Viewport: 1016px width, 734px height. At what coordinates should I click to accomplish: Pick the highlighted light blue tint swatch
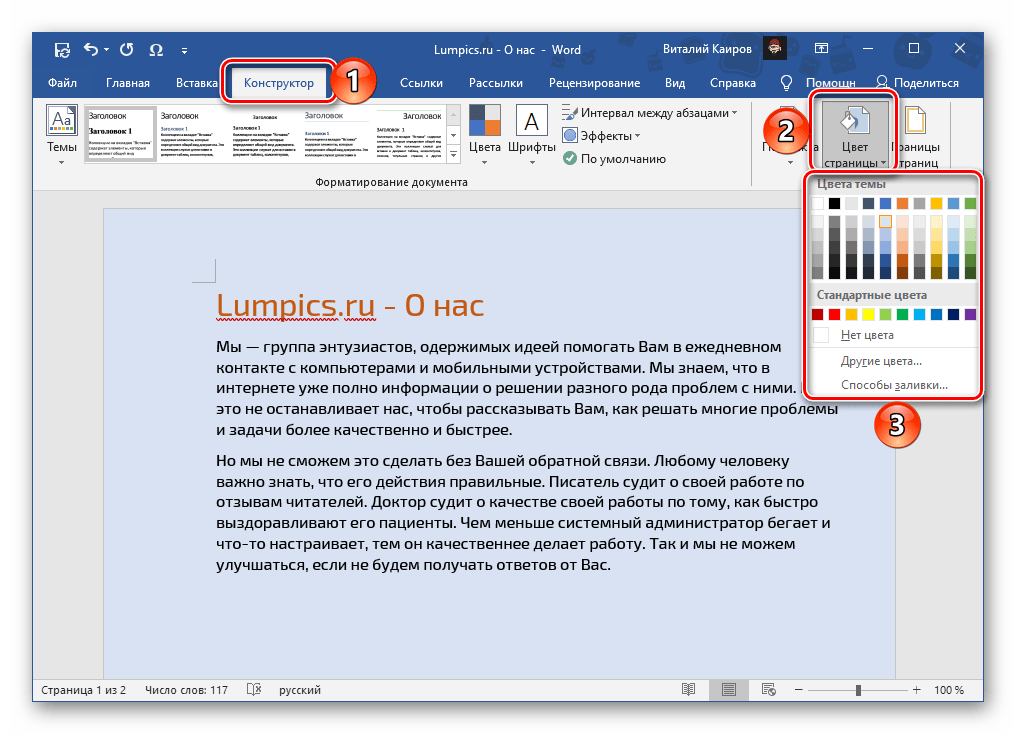pyautogui.click(x=886, y=222)
